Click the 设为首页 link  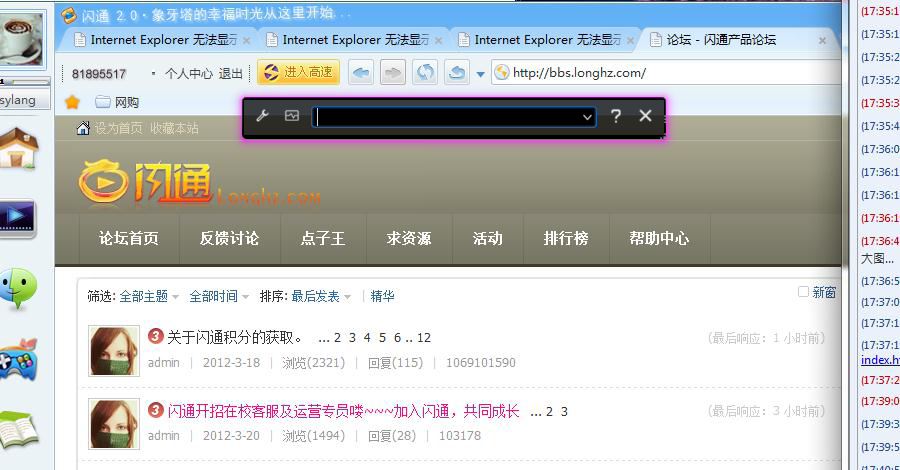point(118,128)
